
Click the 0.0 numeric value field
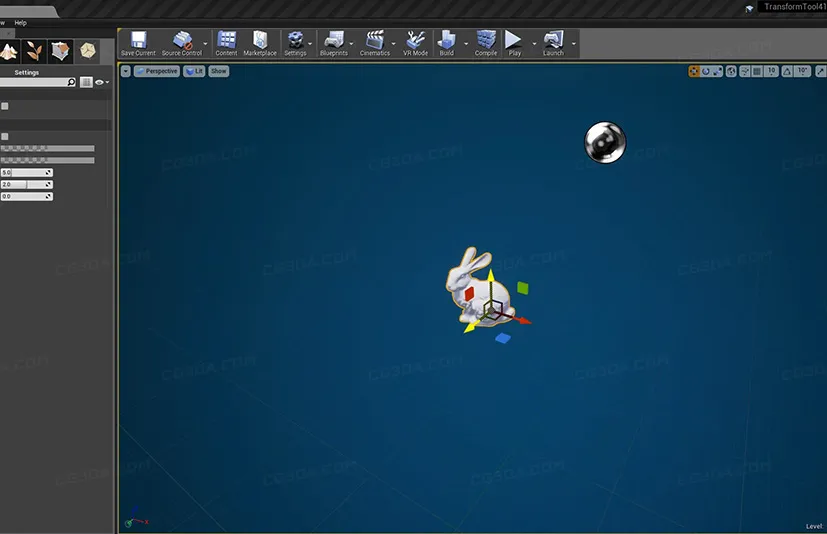(26, 196)
